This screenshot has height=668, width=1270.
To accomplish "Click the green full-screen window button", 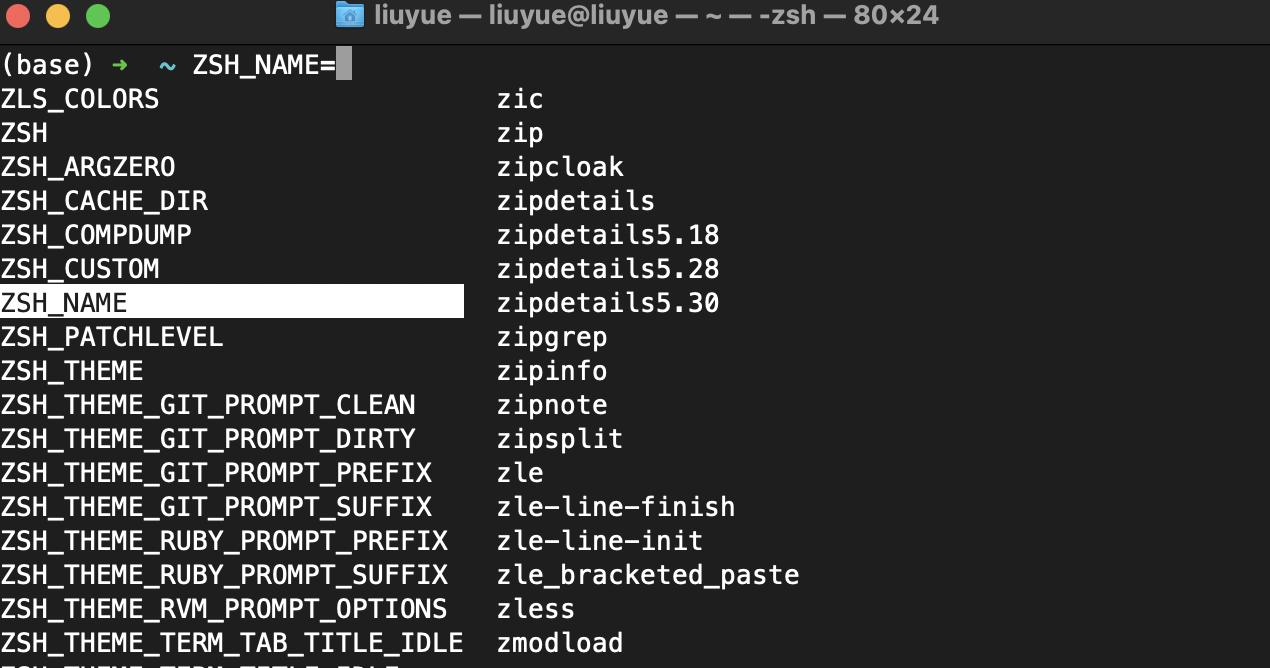I will point(97,16).
